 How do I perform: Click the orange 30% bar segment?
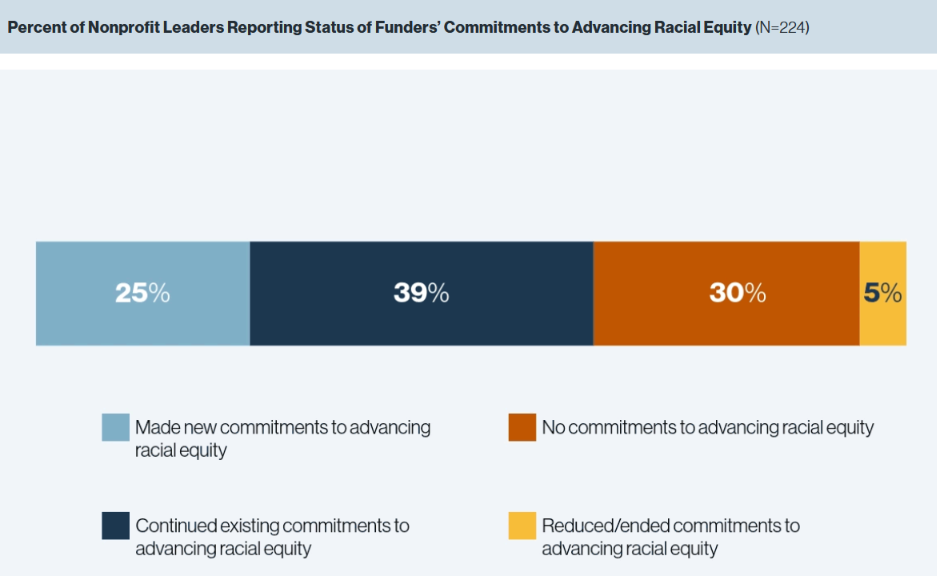coord(726,293)
